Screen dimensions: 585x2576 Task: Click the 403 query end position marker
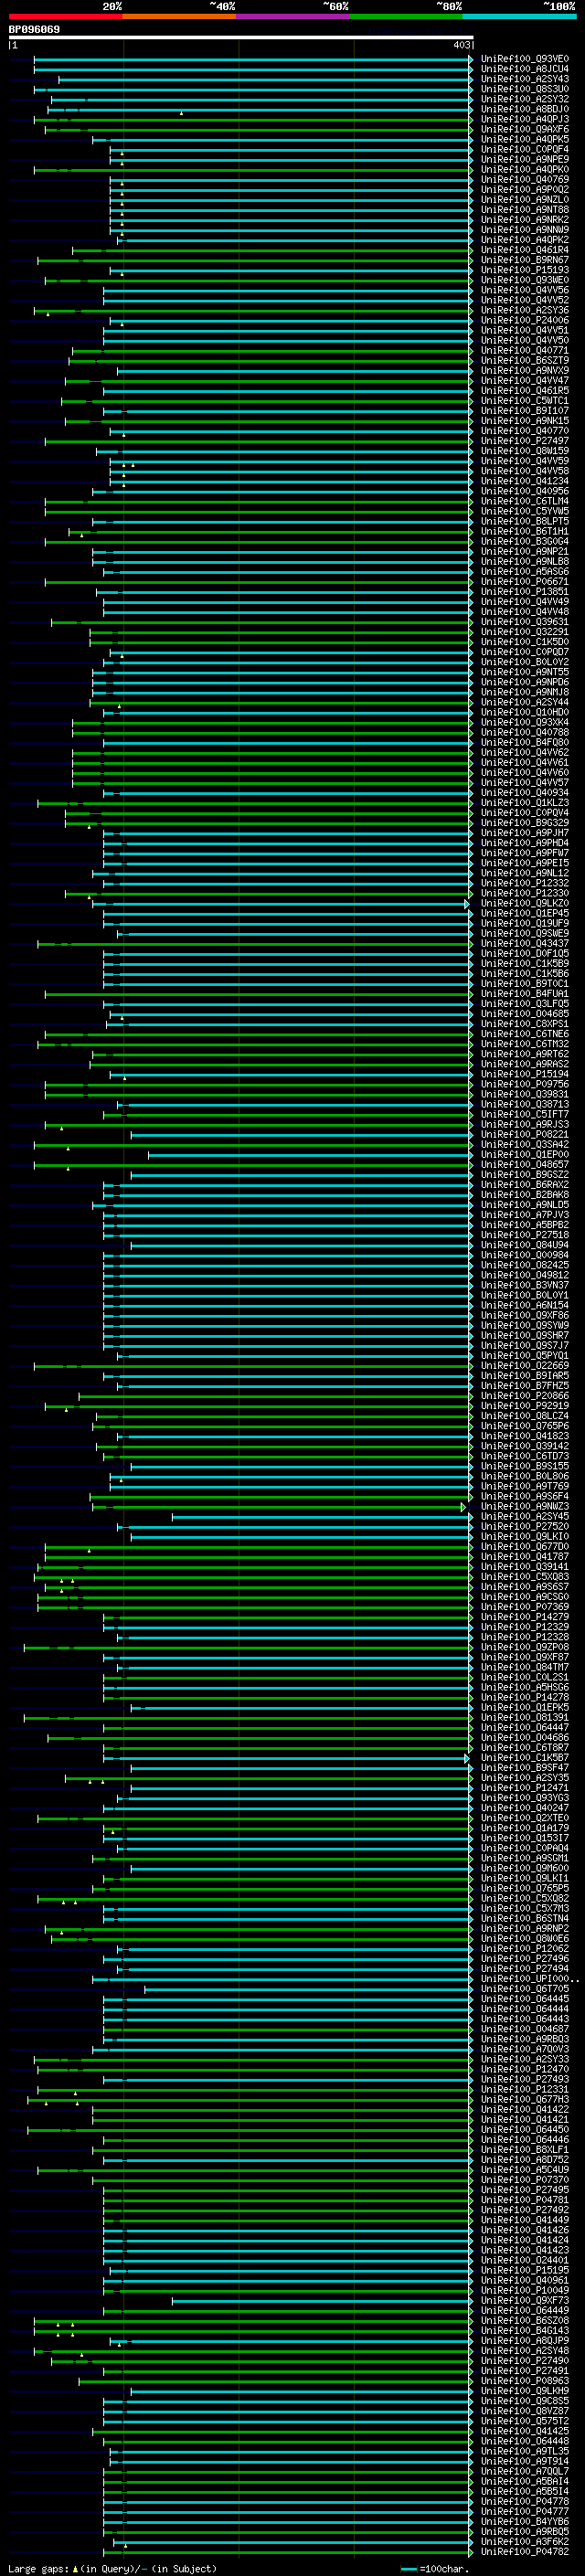coord(461,45)
